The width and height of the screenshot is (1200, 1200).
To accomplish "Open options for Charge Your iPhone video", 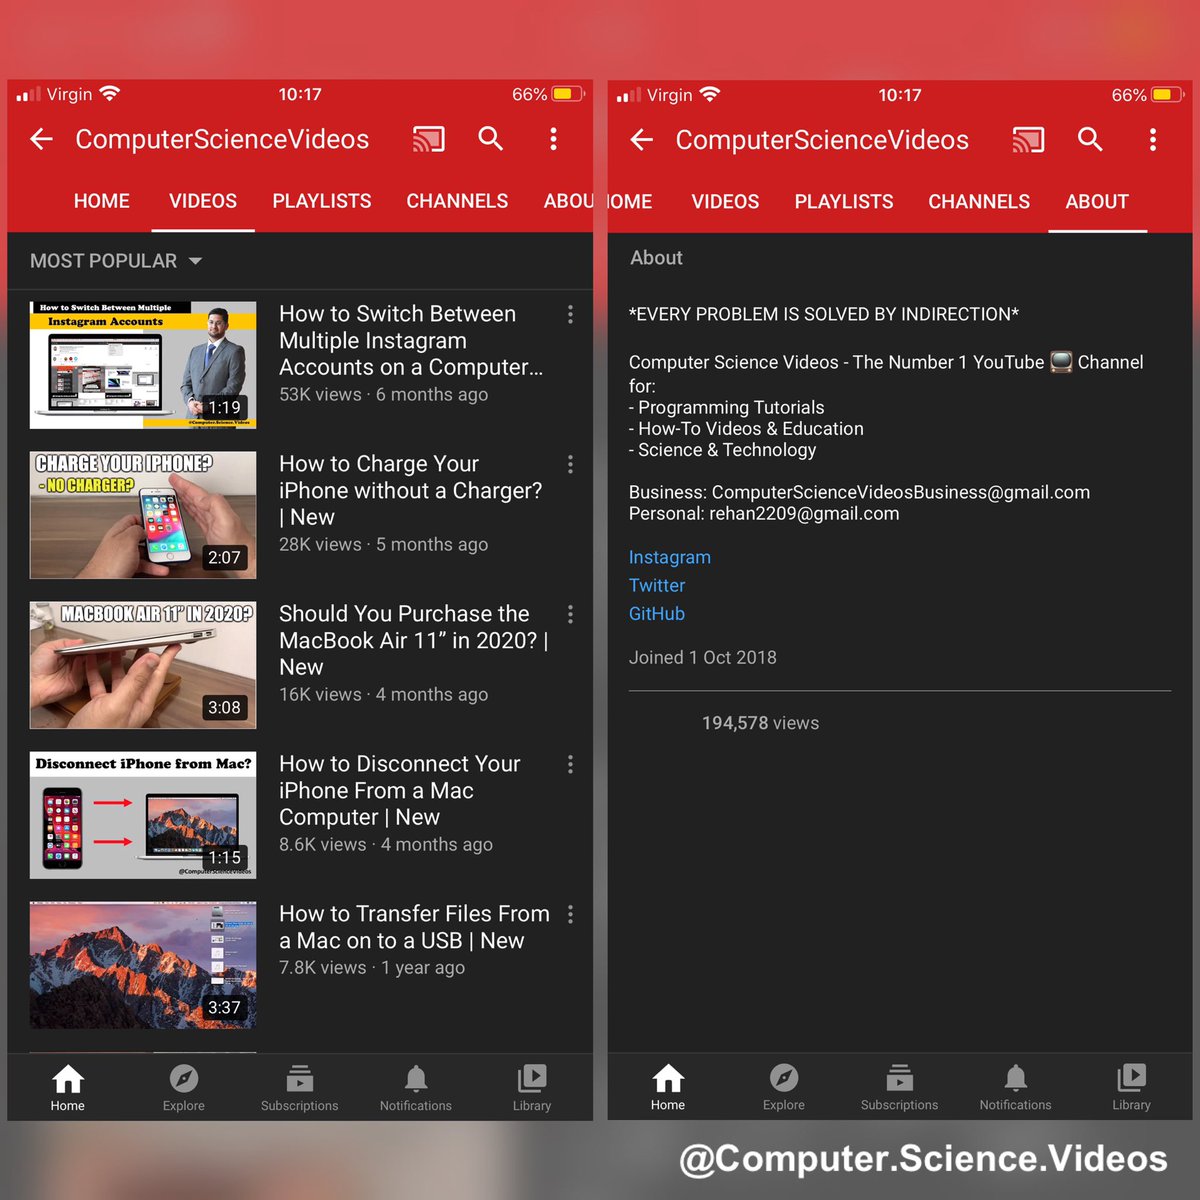I will (570, 464).
